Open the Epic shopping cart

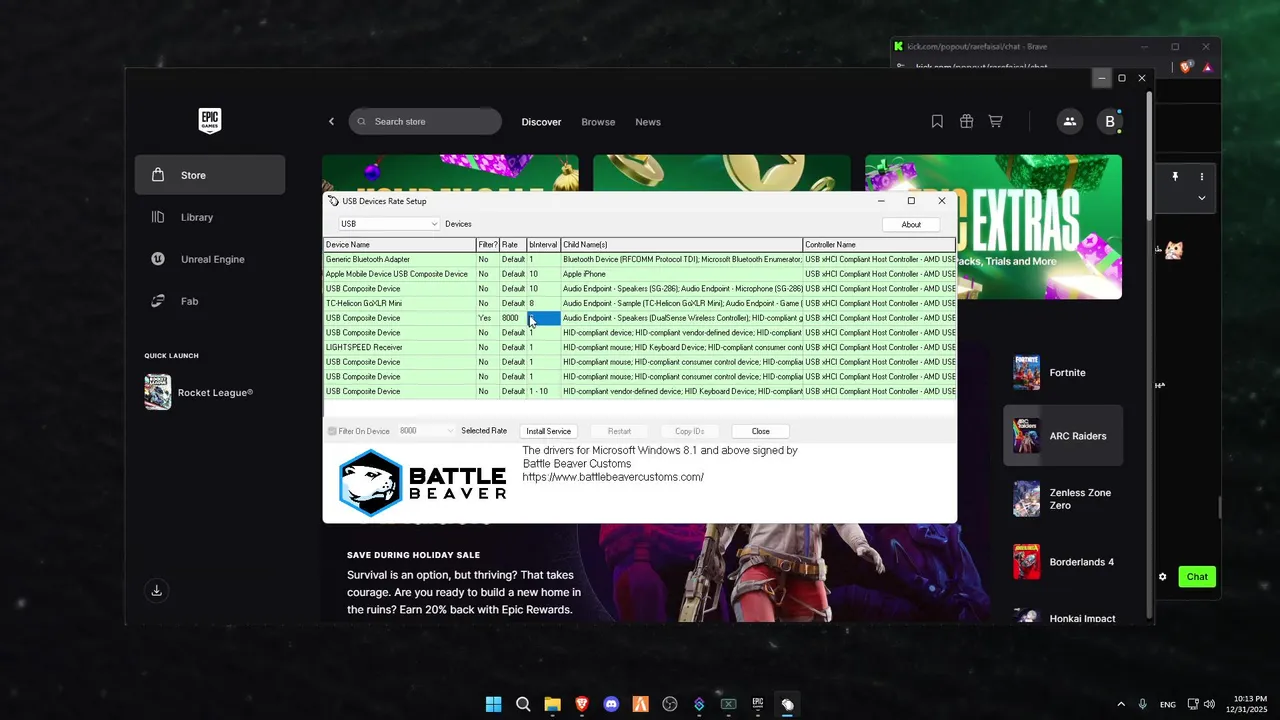coord(995,121)
